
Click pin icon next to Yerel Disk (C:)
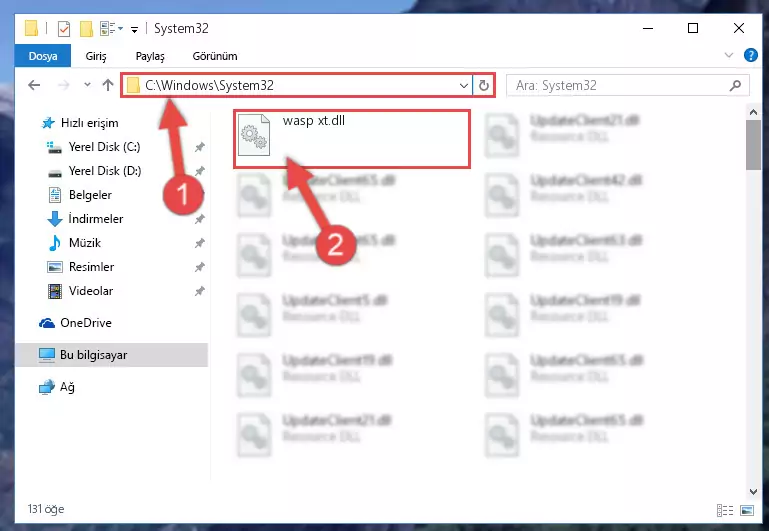pos(200,147)
